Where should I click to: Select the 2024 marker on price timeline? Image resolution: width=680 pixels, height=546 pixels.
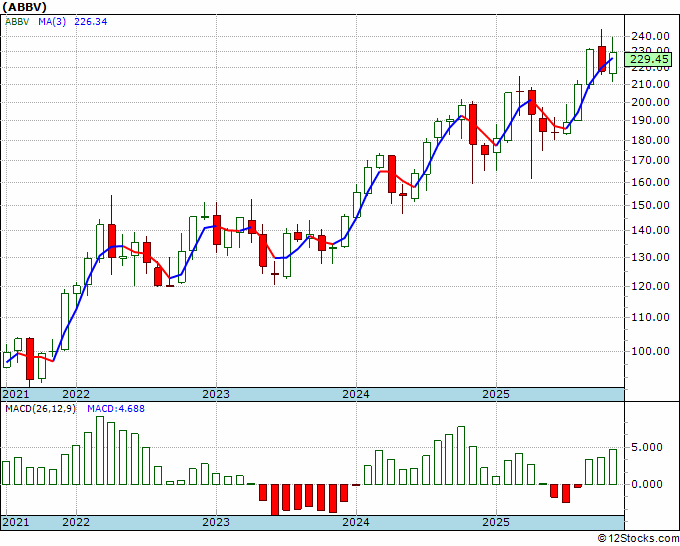point(356,395)
